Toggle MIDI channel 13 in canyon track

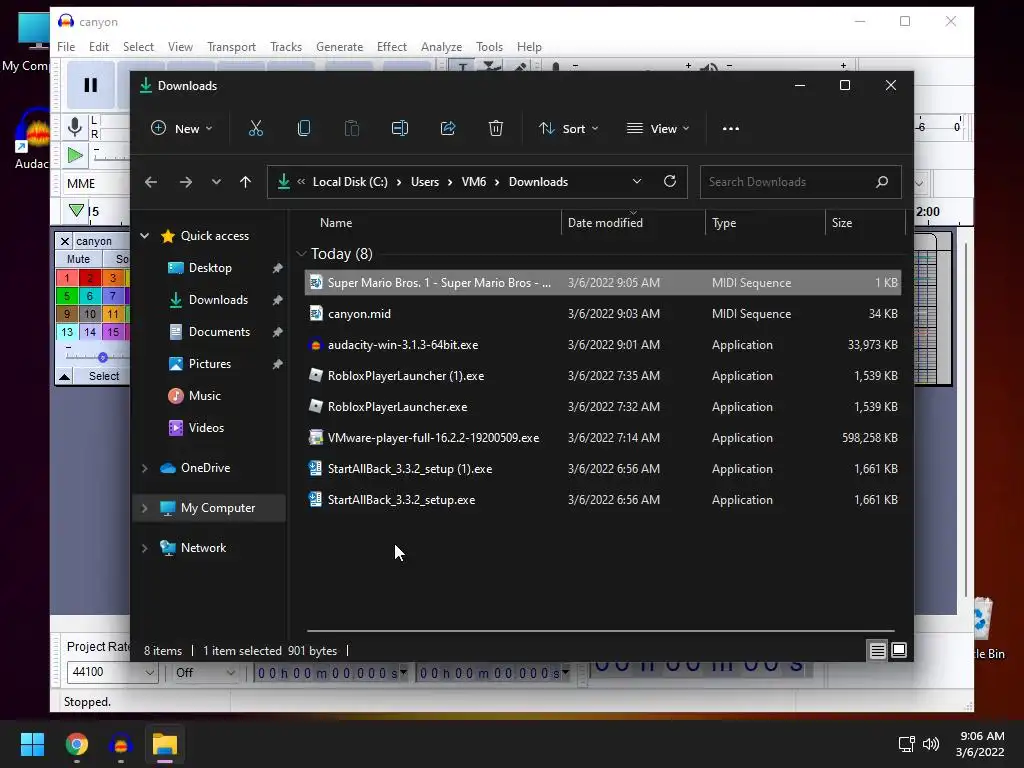pos(67,332)
